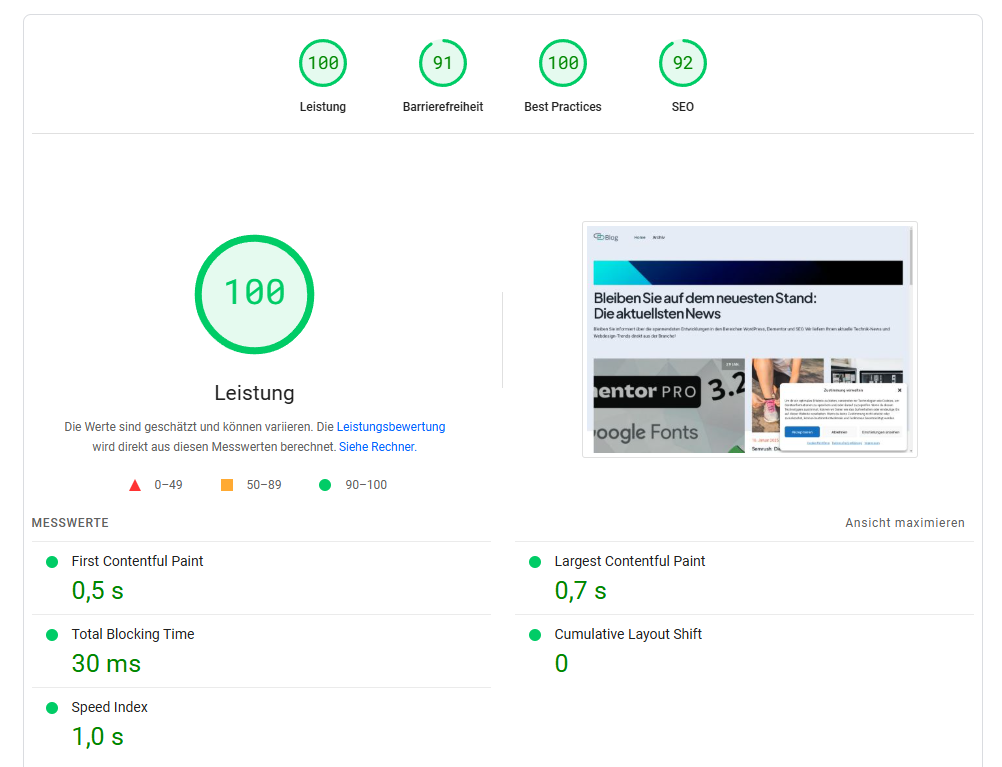Viewport: 1002px width, 767px height.
Task: Click the green dot beside Largest Contentful Paint
Action: [535, 561]
